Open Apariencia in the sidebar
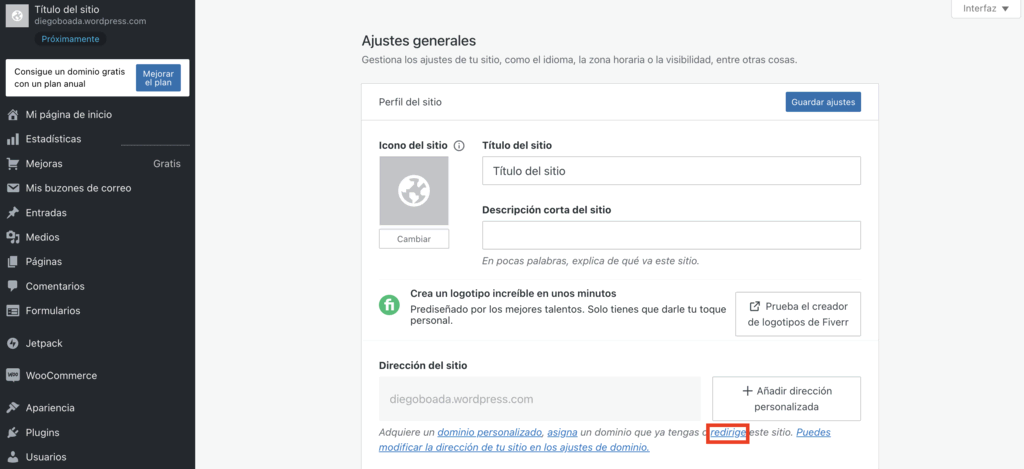1024x469 pixels. pos(50,408)
